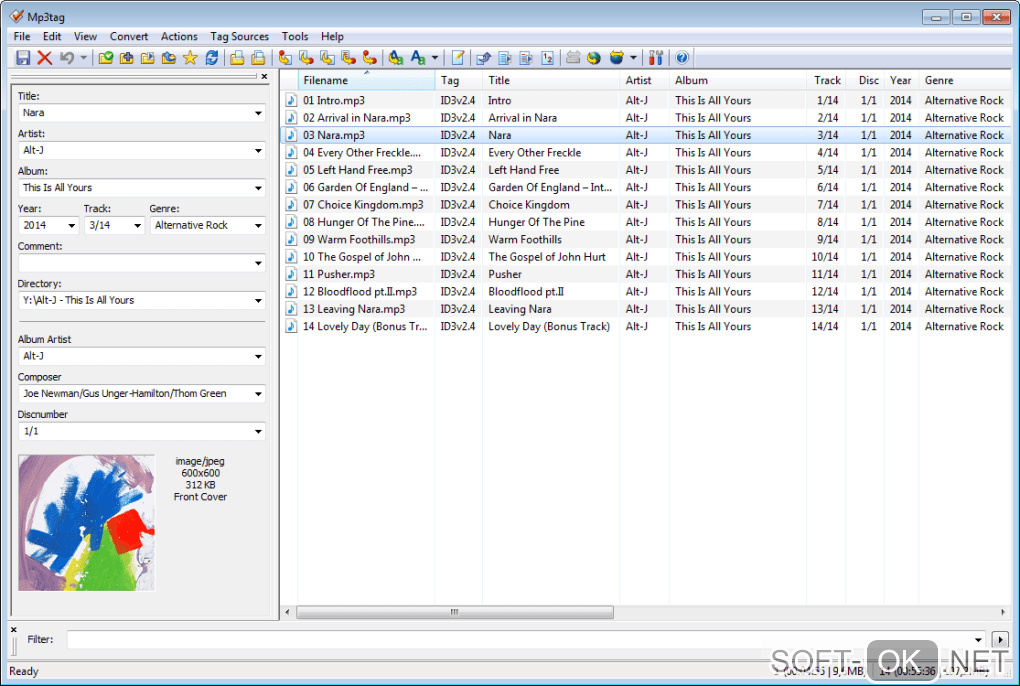The image size is (1020, 686).
Task: Click the blue Help question mark icon
Action: click(682, 58)
